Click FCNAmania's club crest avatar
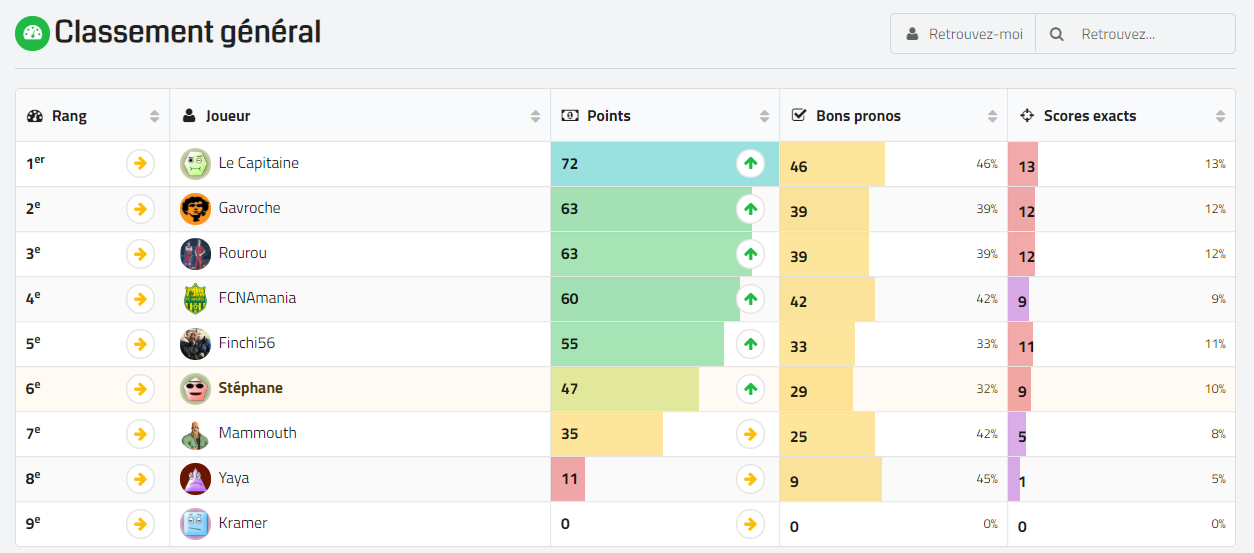Screen dimensions: 1254x553 tap(195, 299)
